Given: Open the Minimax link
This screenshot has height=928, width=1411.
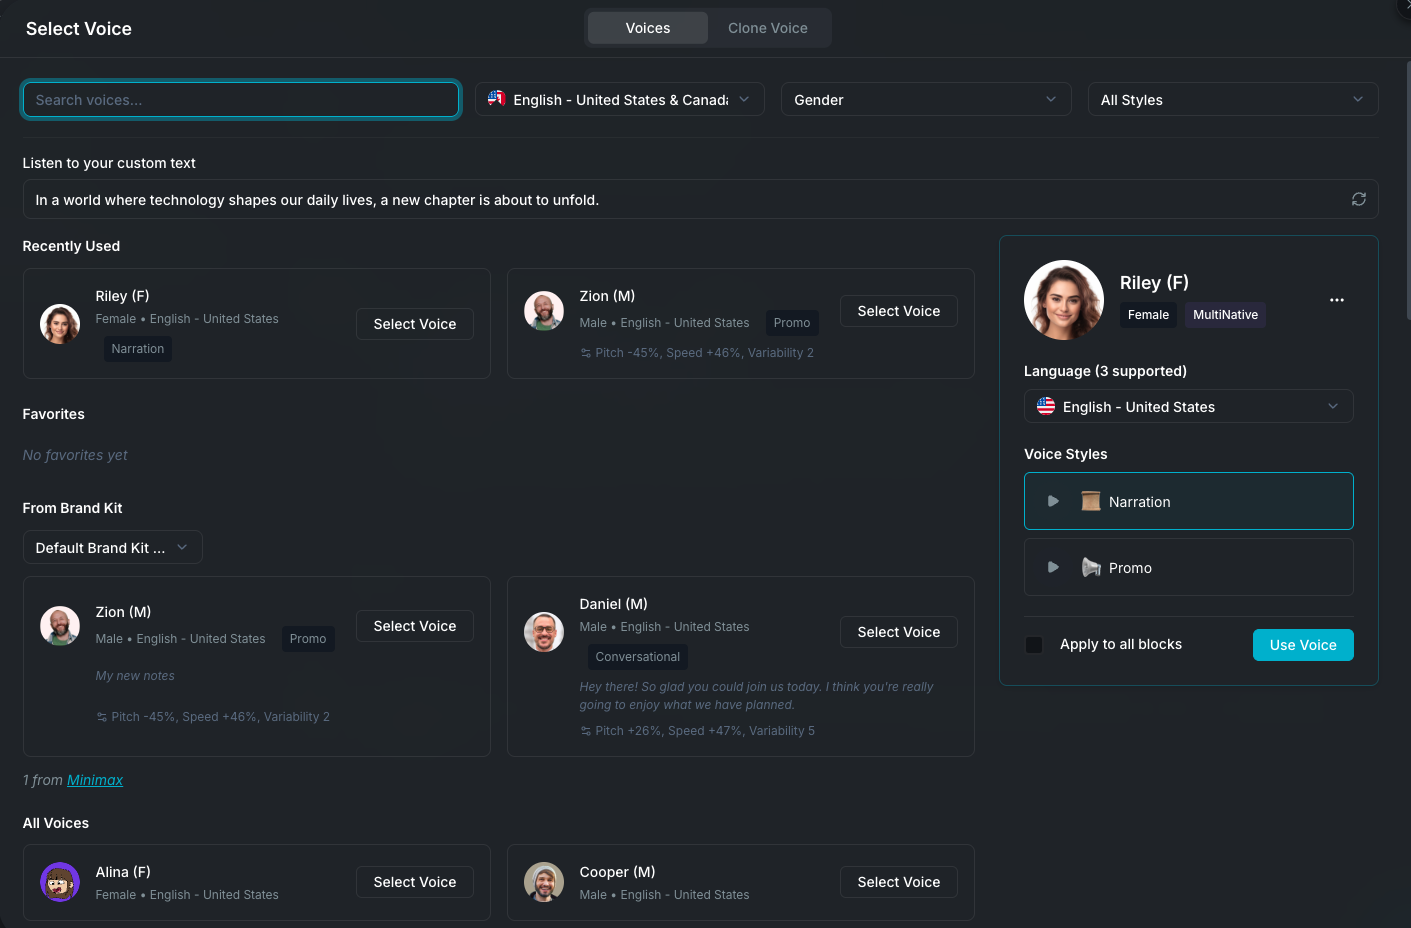Looking at the screenshot, I should click(94, 779).
